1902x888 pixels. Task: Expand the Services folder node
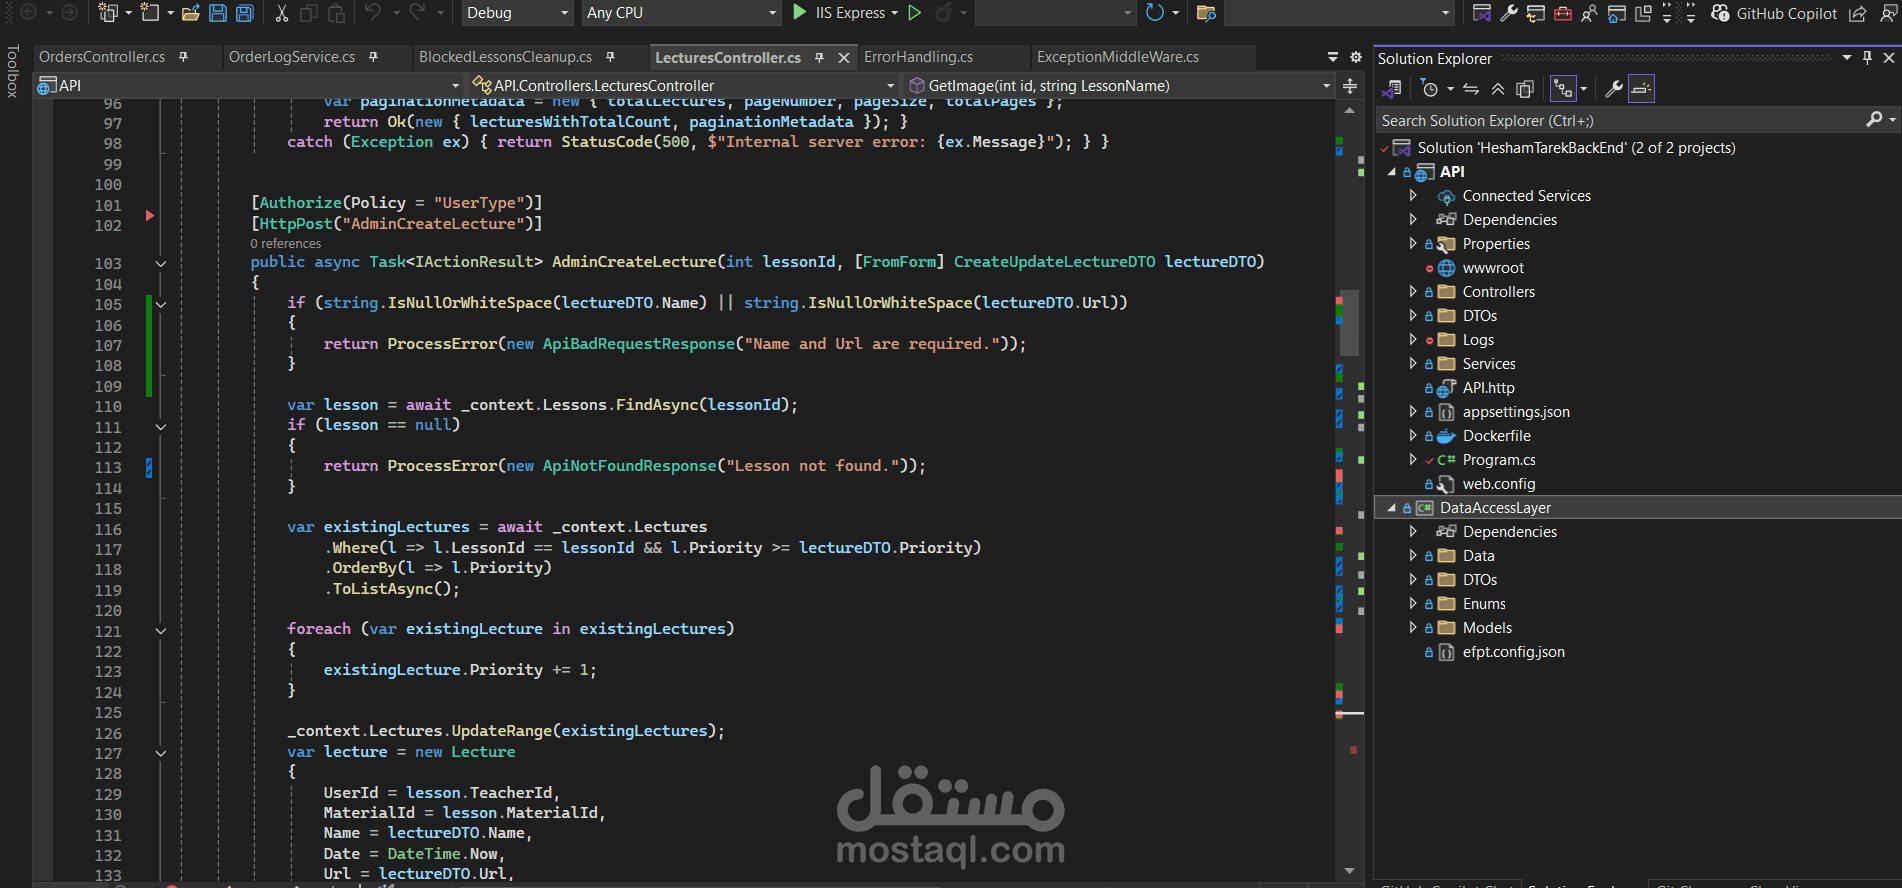(x=1413, y=364)
